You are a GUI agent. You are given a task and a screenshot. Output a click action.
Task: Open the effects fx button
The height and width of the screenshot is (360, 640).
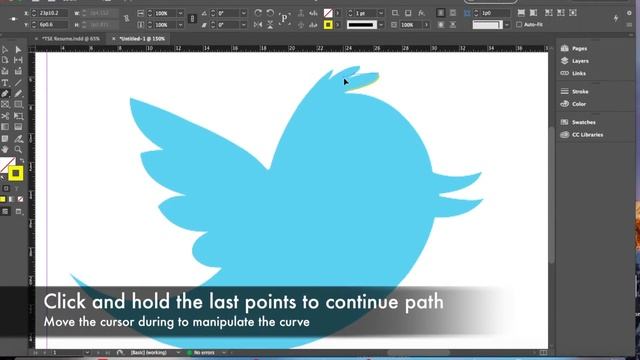click(421, 13)
